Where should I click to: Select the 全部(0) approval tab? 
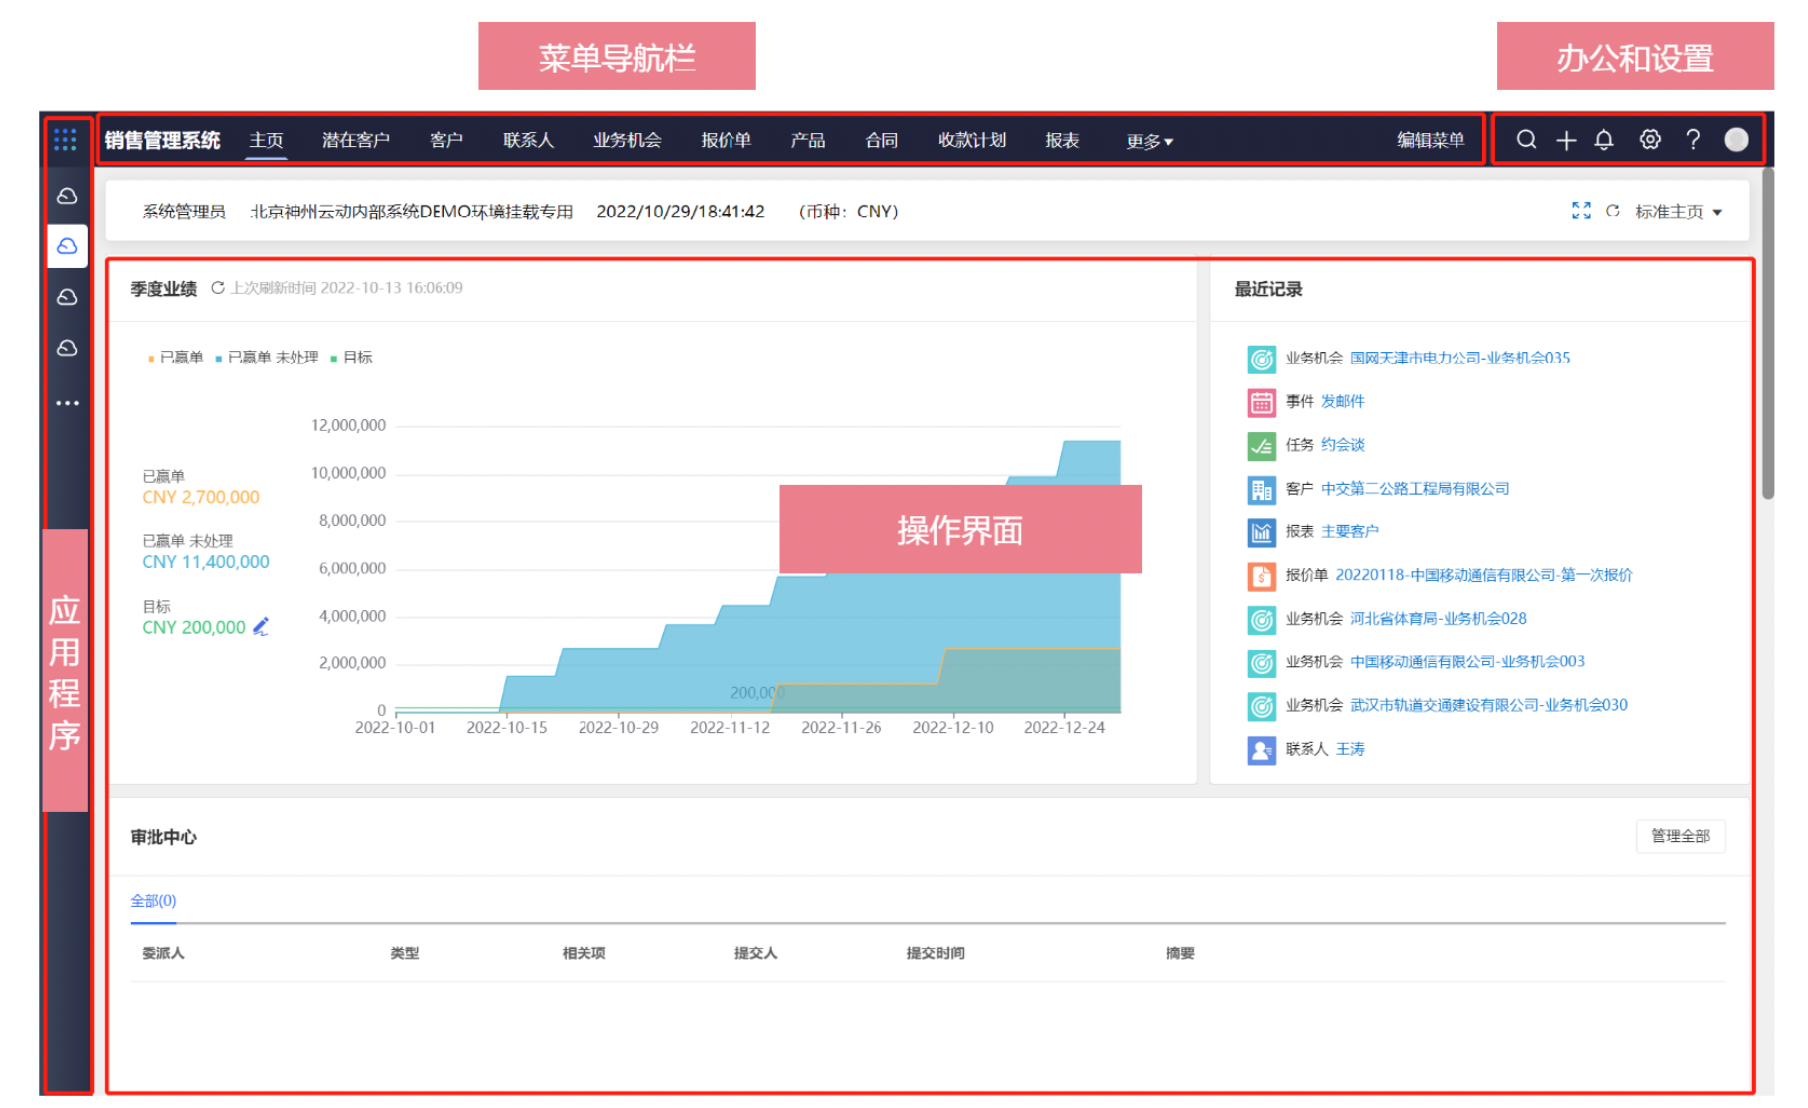[153, 901]
